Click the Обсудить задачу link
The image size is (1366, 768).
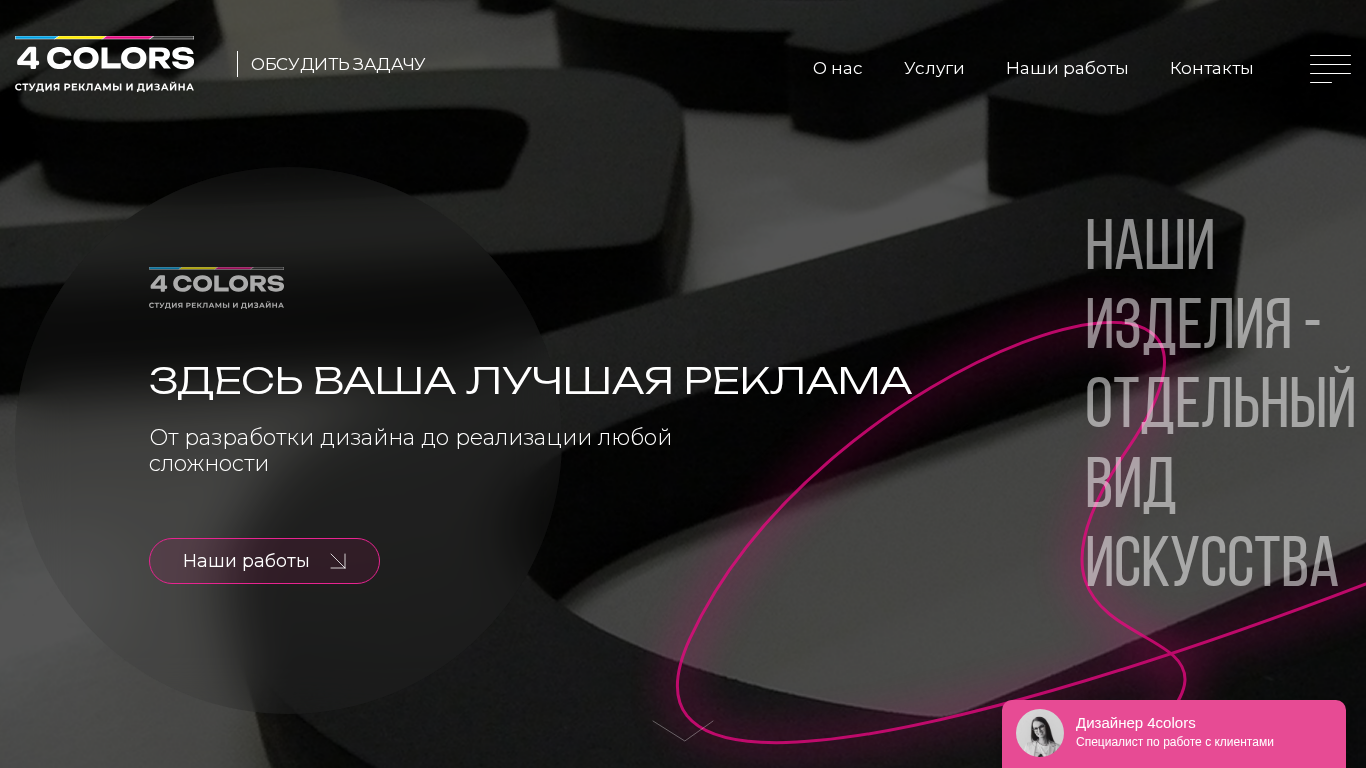click(x=338, y=64)
